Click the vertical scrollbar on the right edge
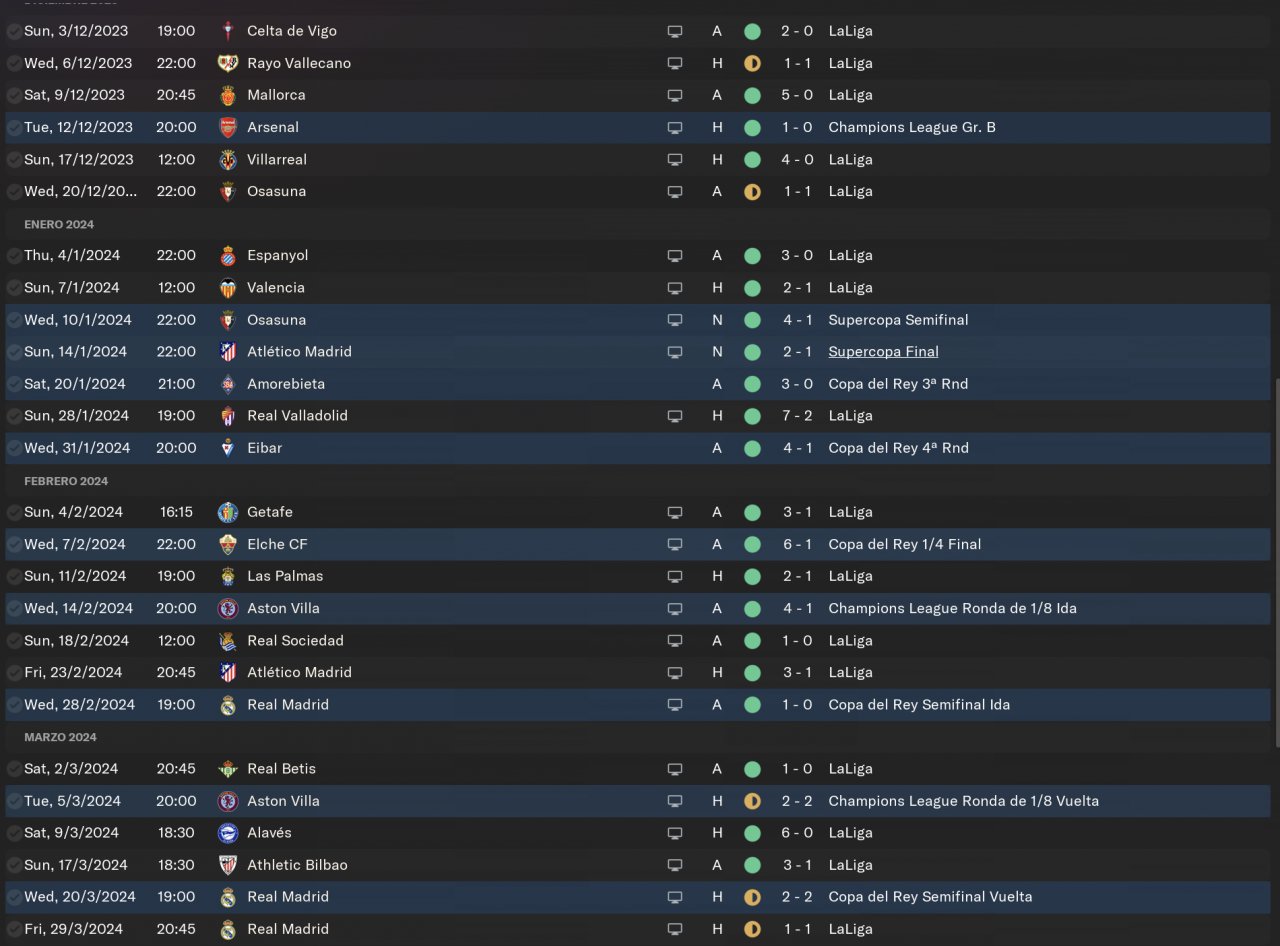The width and height of the screenshot is (1280, 946). pyautogui.click(x=1276, y=562)
